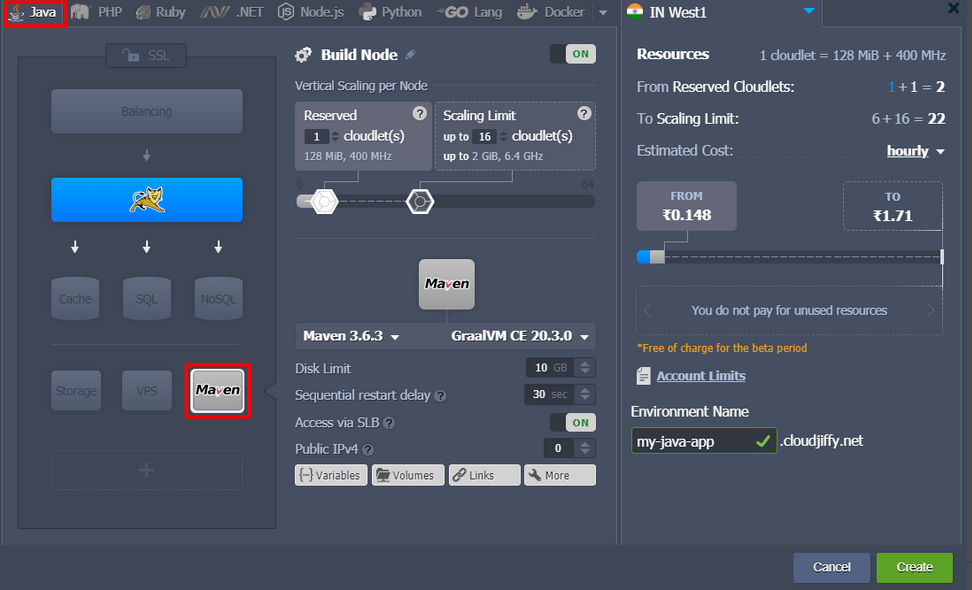
Task: Edit the Public IPv4 count field
Action: point(559,448)
